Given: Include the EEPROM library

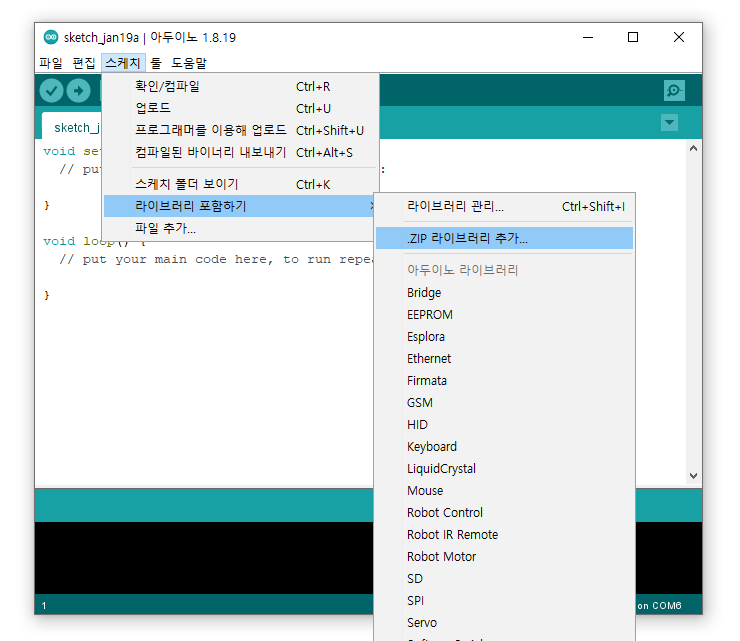Looking at the screenshot, I should (505, 314).
